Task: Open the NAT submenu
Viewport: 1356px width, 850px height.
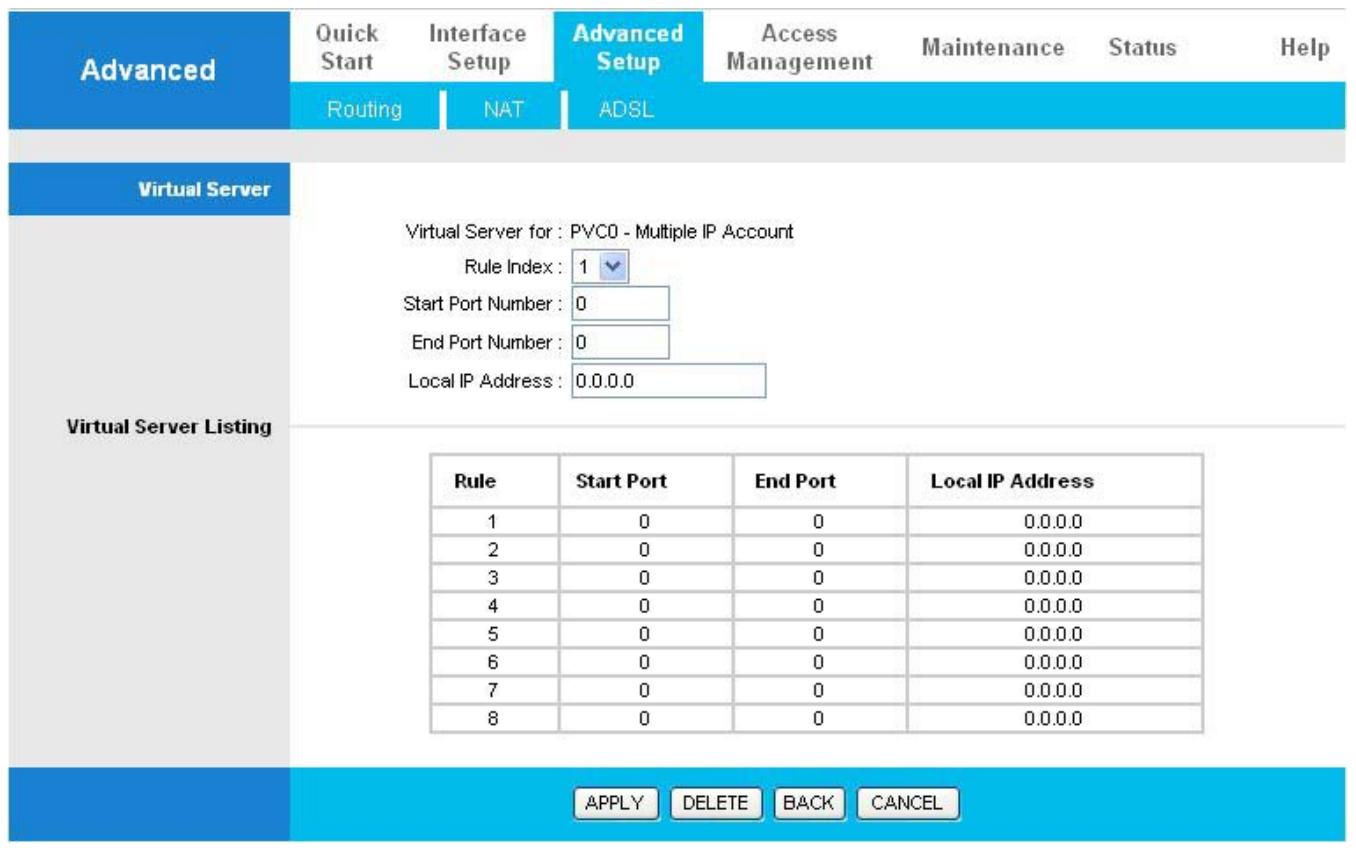Action: click(504, 109)
